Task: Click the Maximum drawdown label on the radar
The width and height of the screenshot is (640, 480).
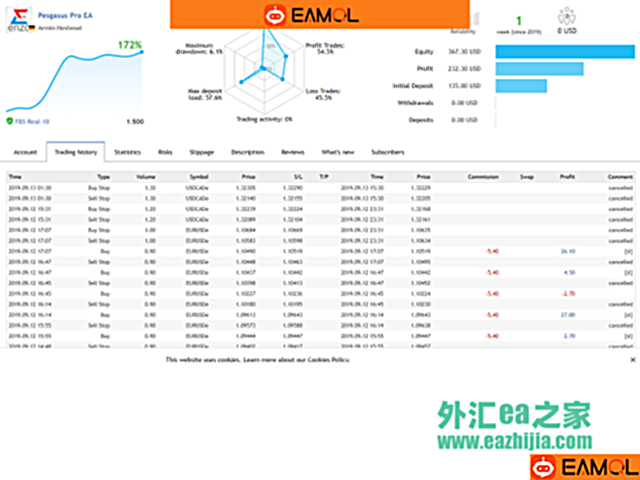Action: [x=200, y=49]
